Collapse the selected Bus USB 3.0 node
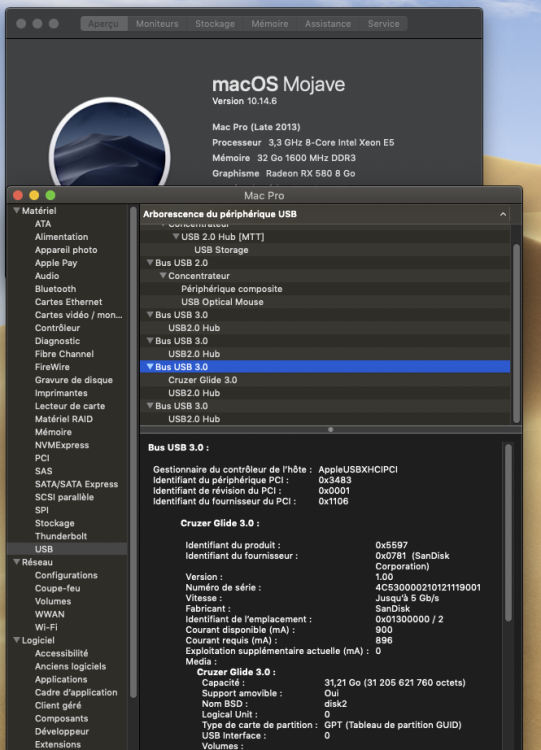 (x=150, y=367)
